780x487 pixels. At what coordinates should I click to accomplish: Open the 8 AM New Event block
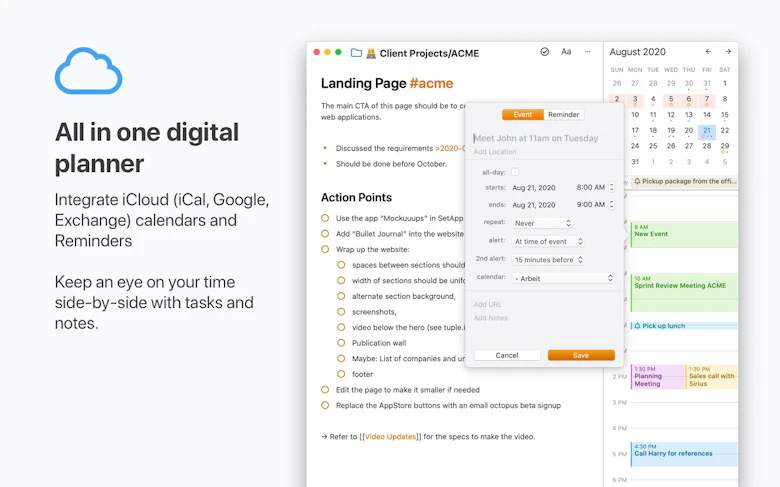click(684, 234)
